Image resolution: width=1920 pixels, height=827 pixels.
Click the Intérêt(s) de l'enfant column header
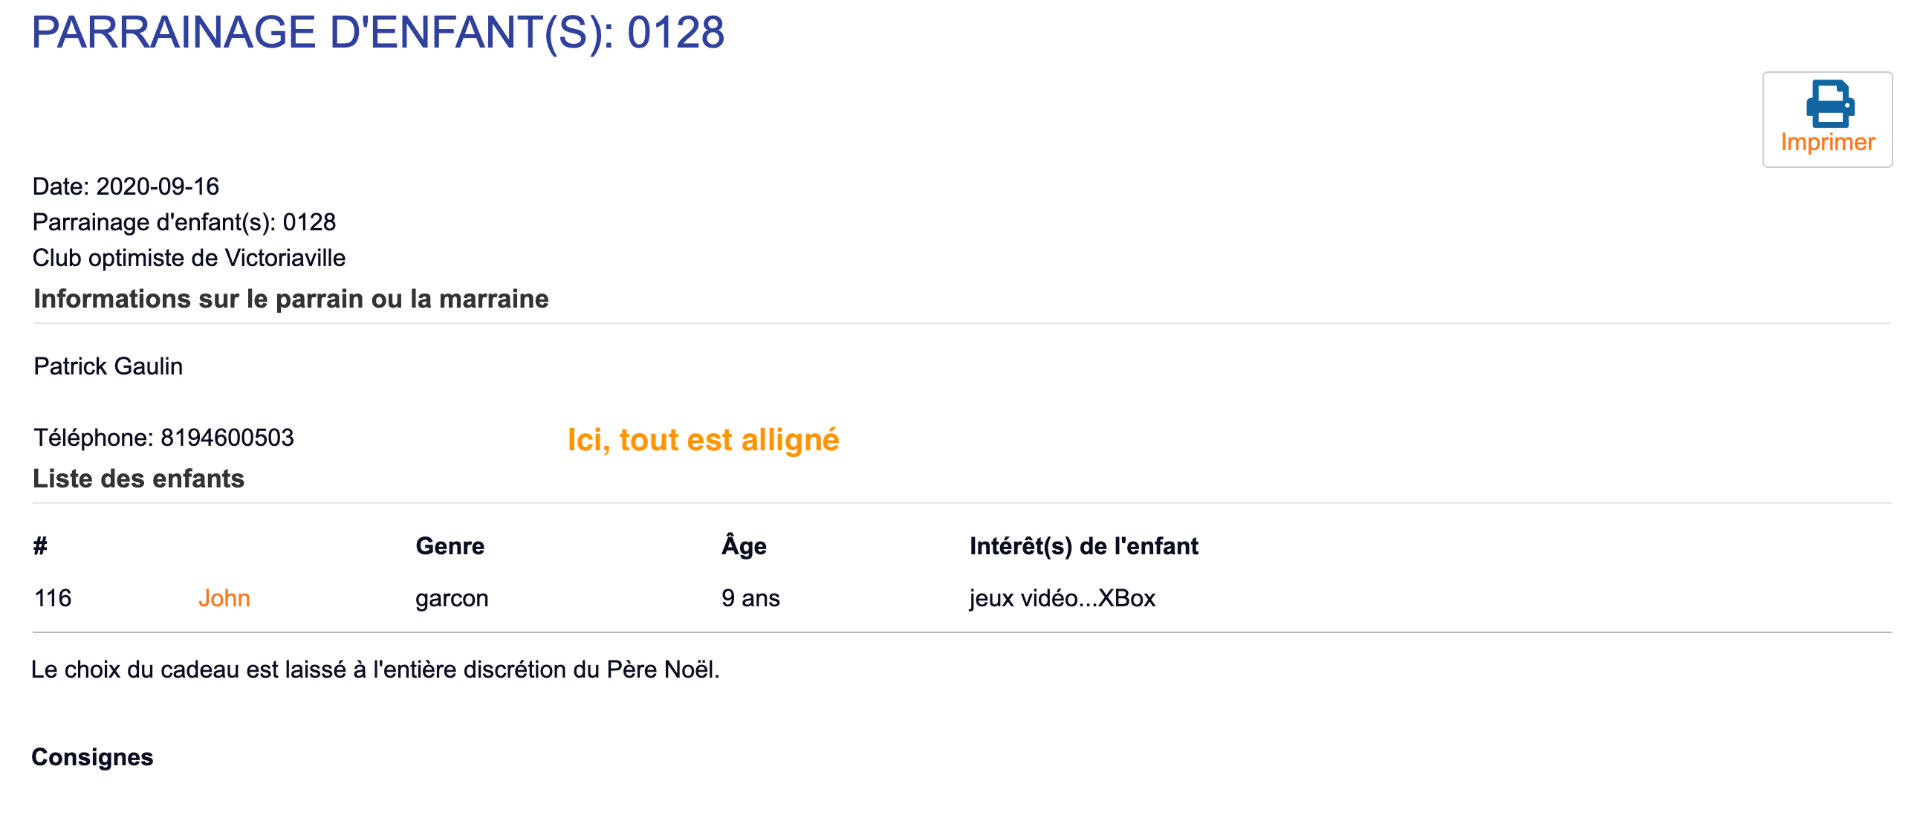[x=1084, y=546]
